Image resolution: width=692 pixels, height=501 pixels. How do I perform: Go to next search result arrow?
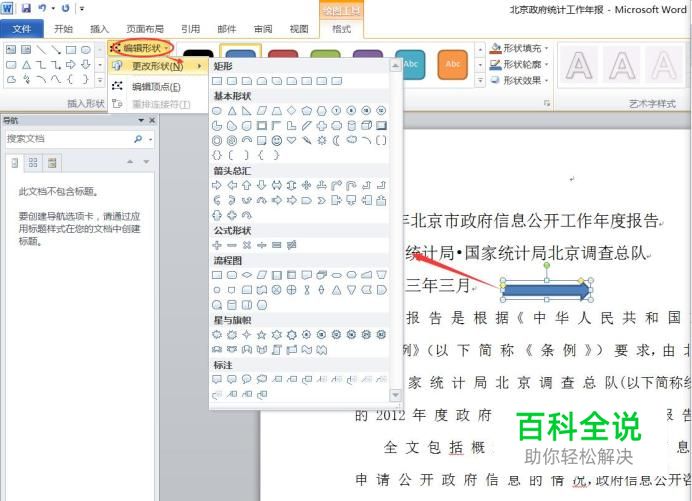point(146,162)
